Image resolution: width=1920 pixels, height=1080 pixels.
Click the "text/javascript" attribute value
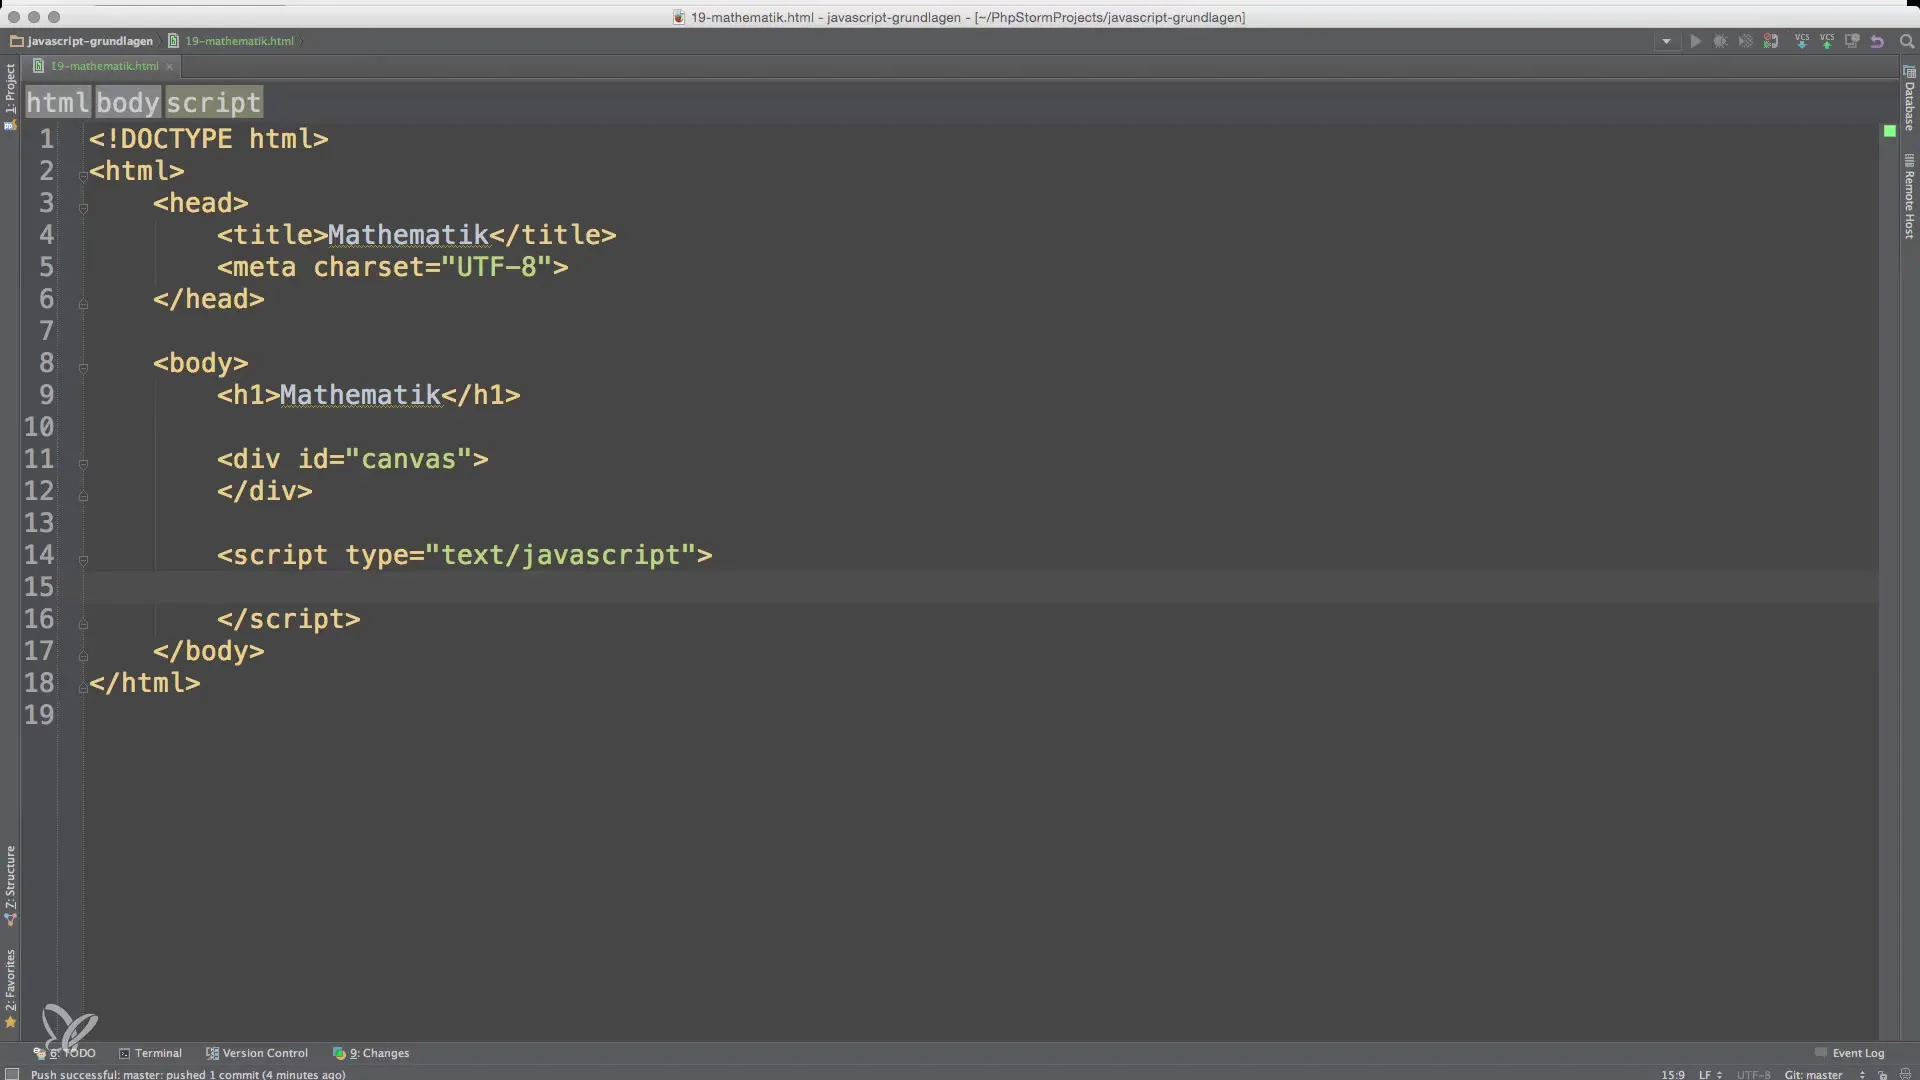pos(560,555)
